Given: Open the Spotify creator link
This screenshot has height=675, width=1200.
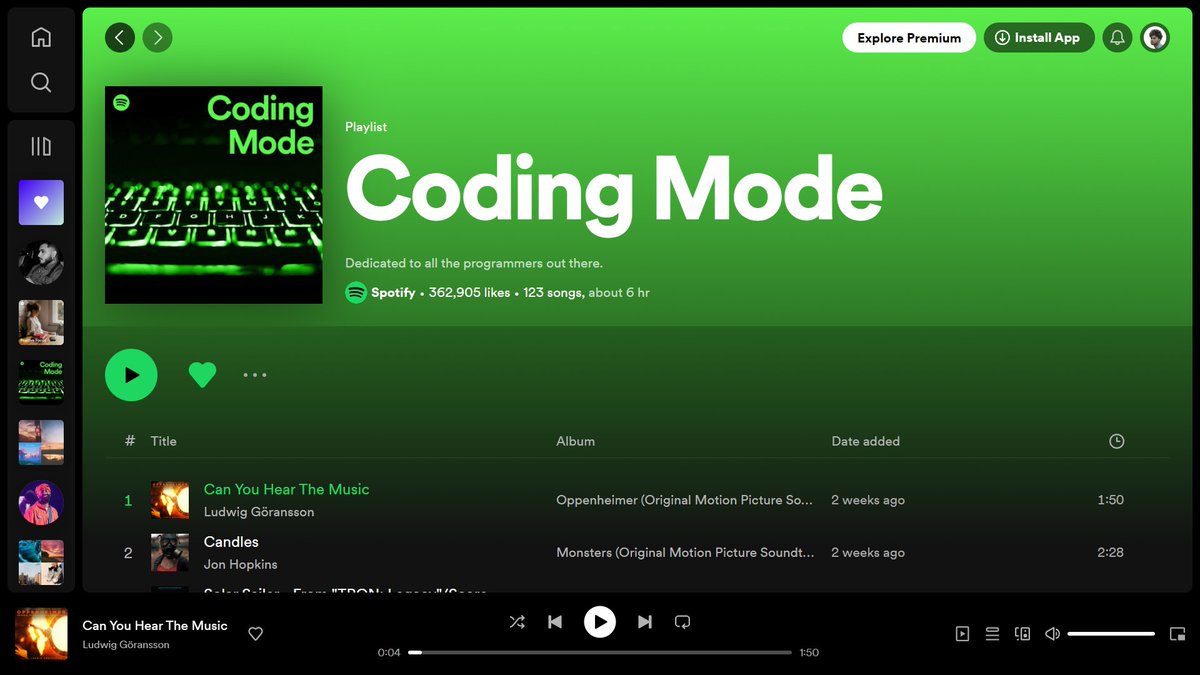Looking at the screenshot, I should point(393,293).
